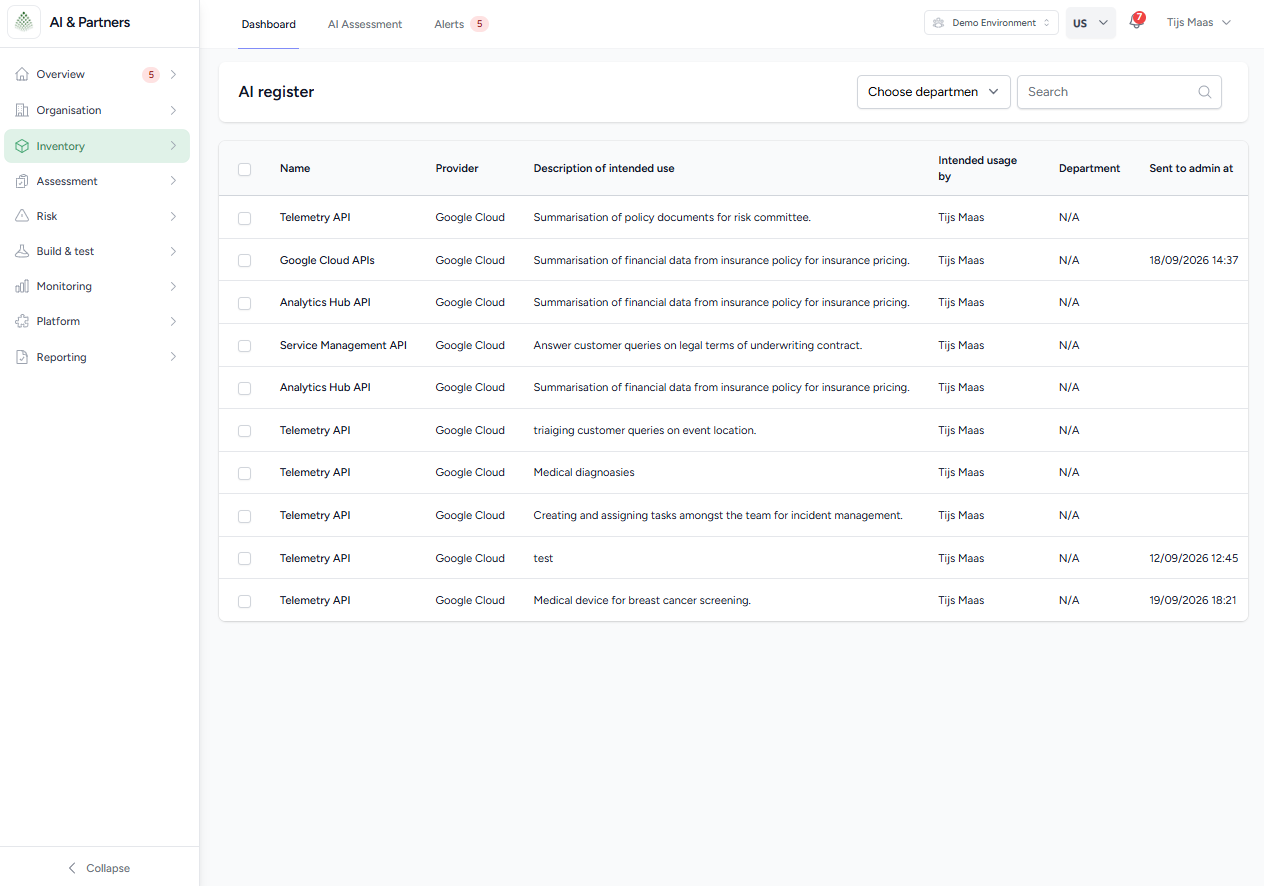Toggle the select-all checkbox in table header
This screenshot has width=1264, height=886.
point(244,169)
